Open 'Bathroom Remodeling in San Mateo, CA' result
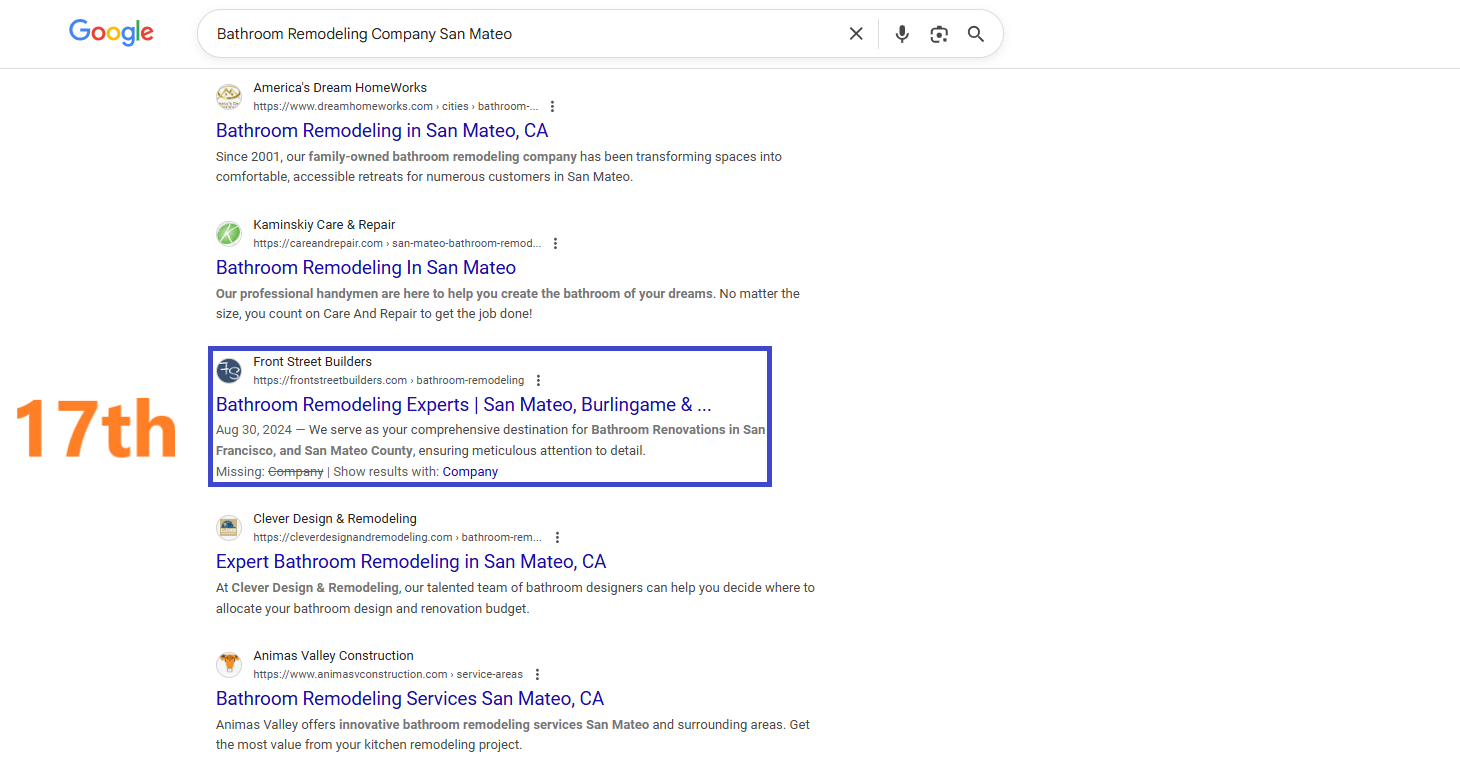 click(x=382, y=131)
